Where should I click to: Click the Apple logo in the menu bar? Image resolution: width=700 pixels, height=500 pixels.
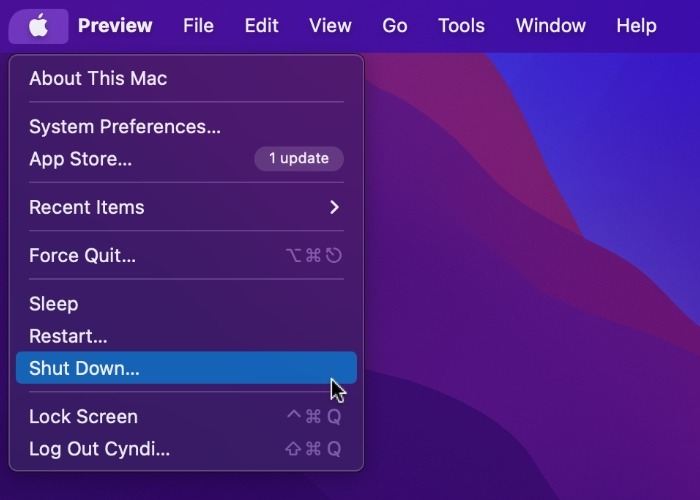point(38,26)
